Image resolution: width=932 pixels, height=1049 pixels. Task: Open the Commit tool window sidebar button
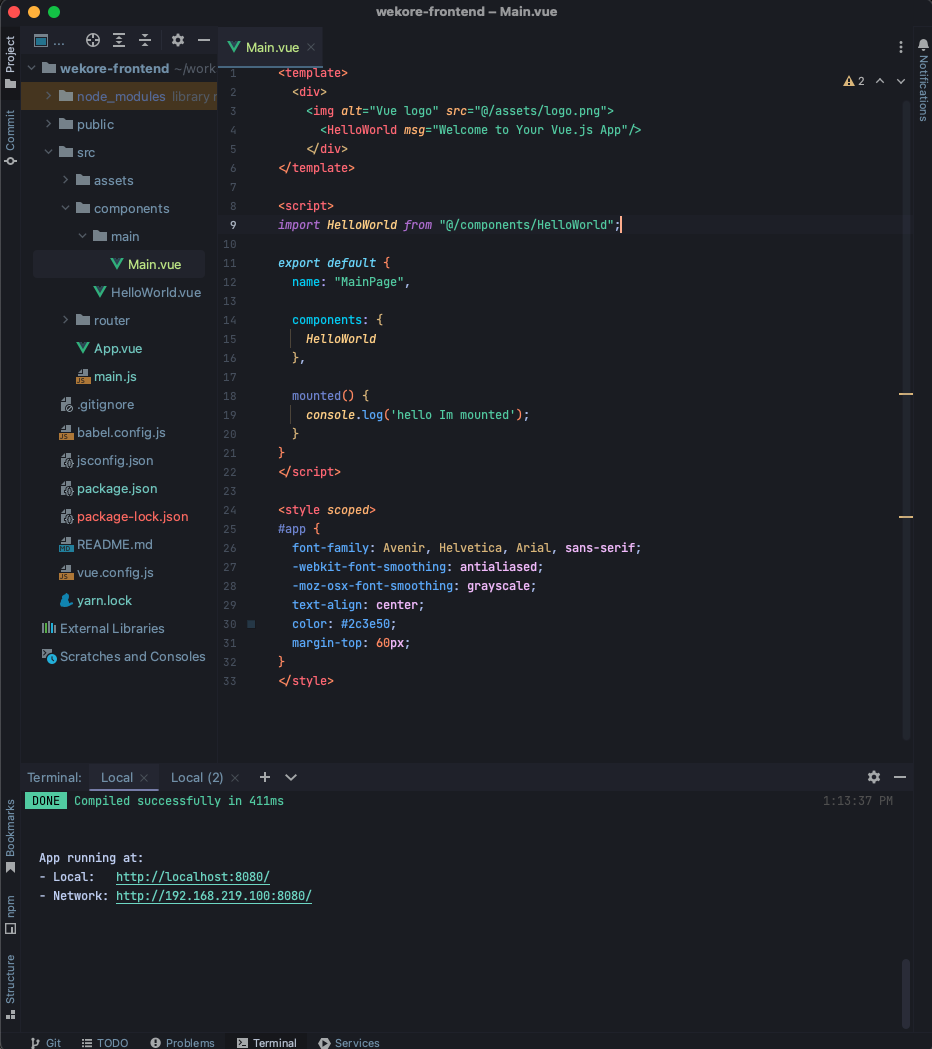10,137
